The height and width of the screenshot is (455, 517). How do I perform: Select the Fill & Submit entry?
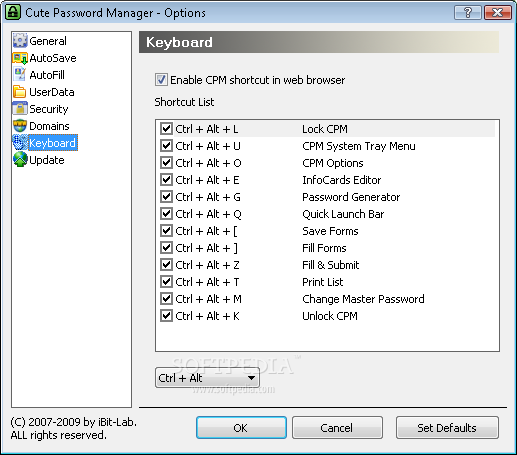330,265
